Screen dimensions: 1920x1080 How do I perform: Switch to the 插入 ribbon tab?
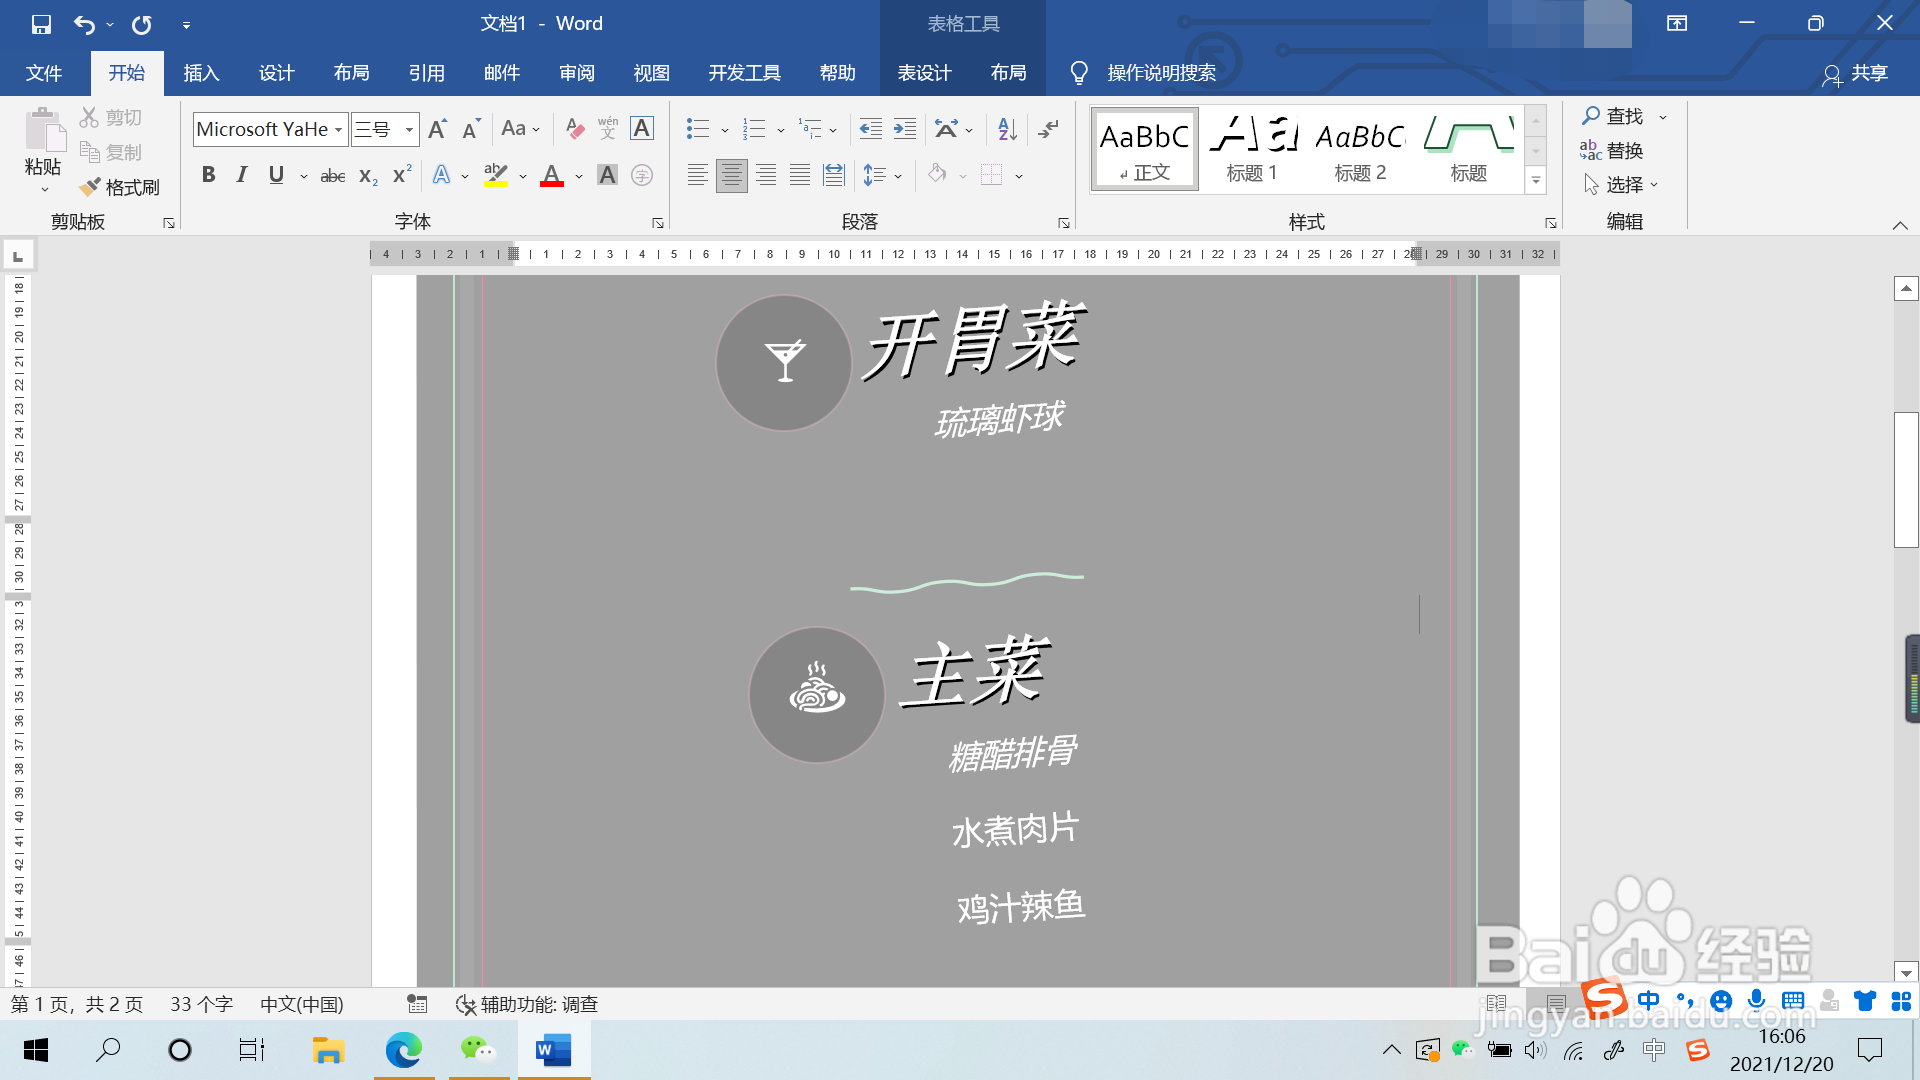pos(200,72)
